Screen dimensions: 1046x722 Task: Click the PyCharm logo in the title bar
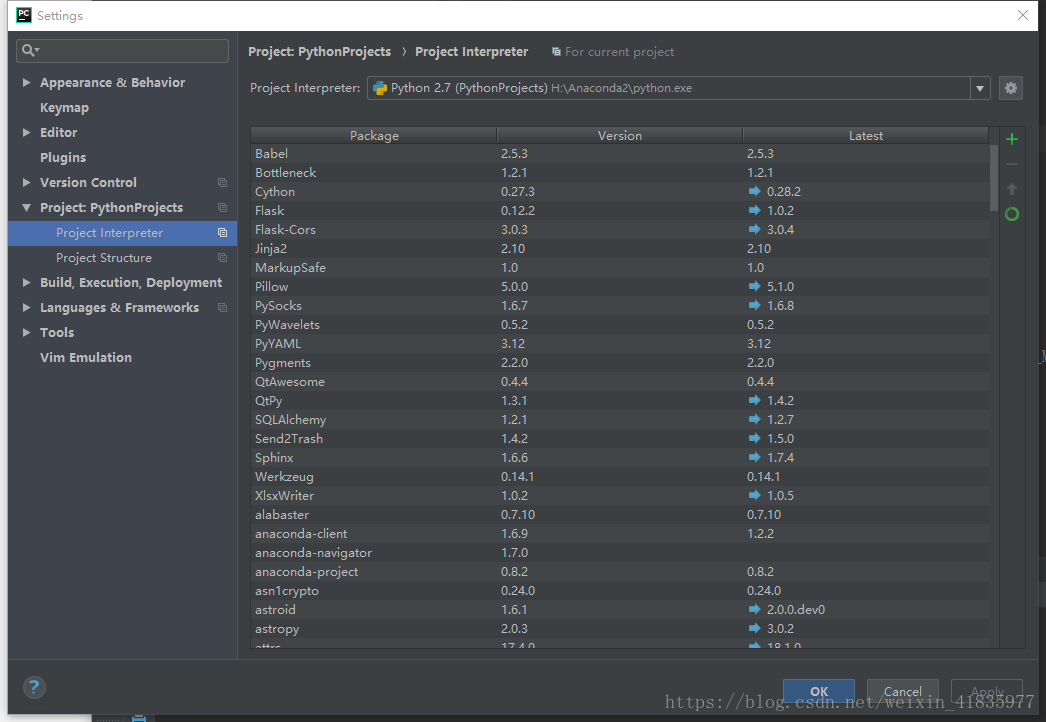coord(24,15)
